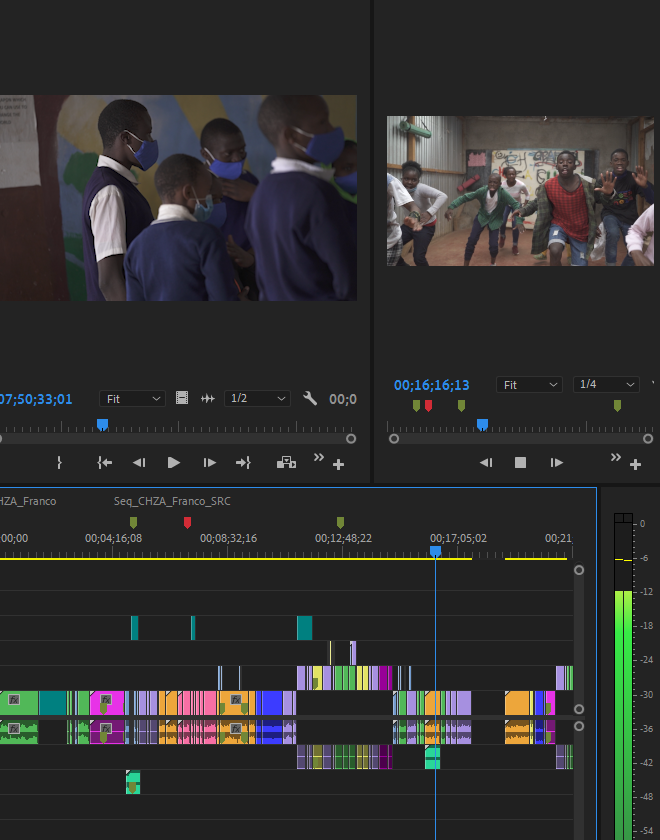
Task: Click the timeline playhead handle
Action: point(436,552)
